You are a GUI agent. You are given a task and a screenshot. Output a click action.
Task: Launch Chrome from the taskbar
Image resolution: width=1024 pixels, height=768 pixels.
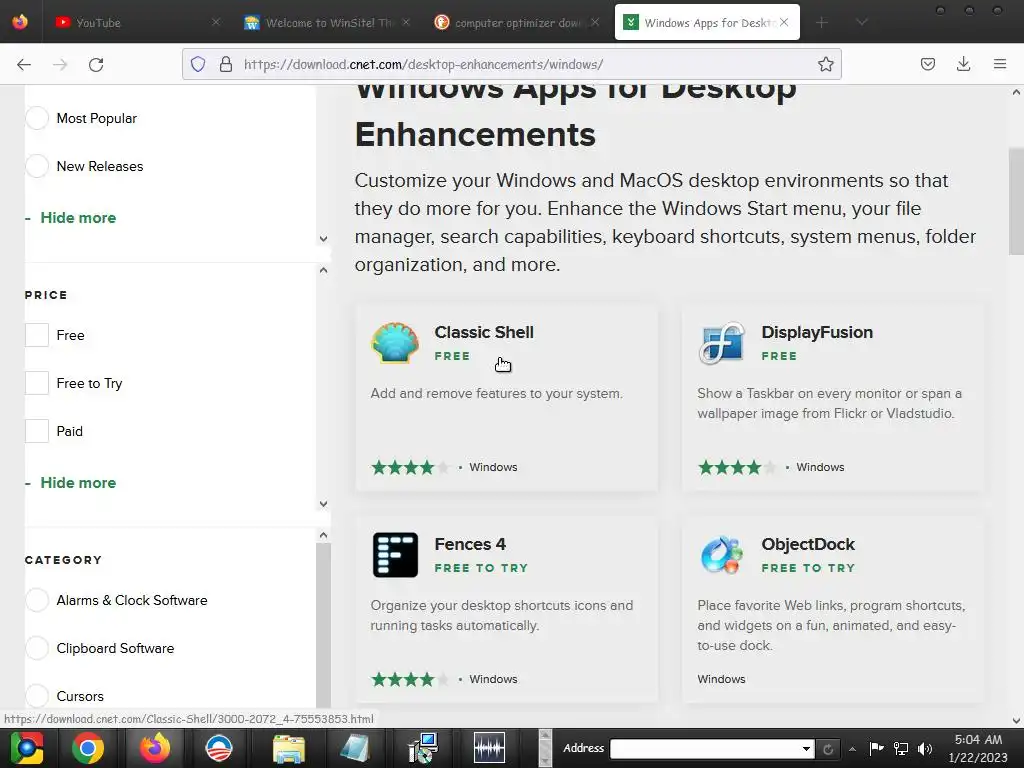(x=88, y=748)
